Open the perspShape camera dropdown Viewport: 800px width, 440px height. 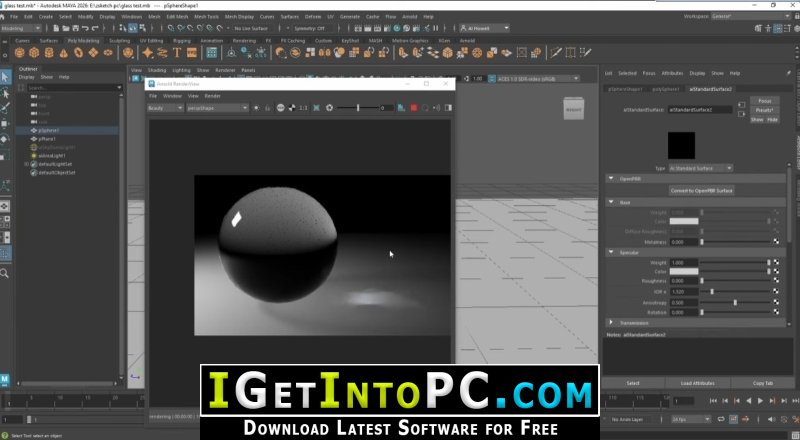click(x=217, y=108)
